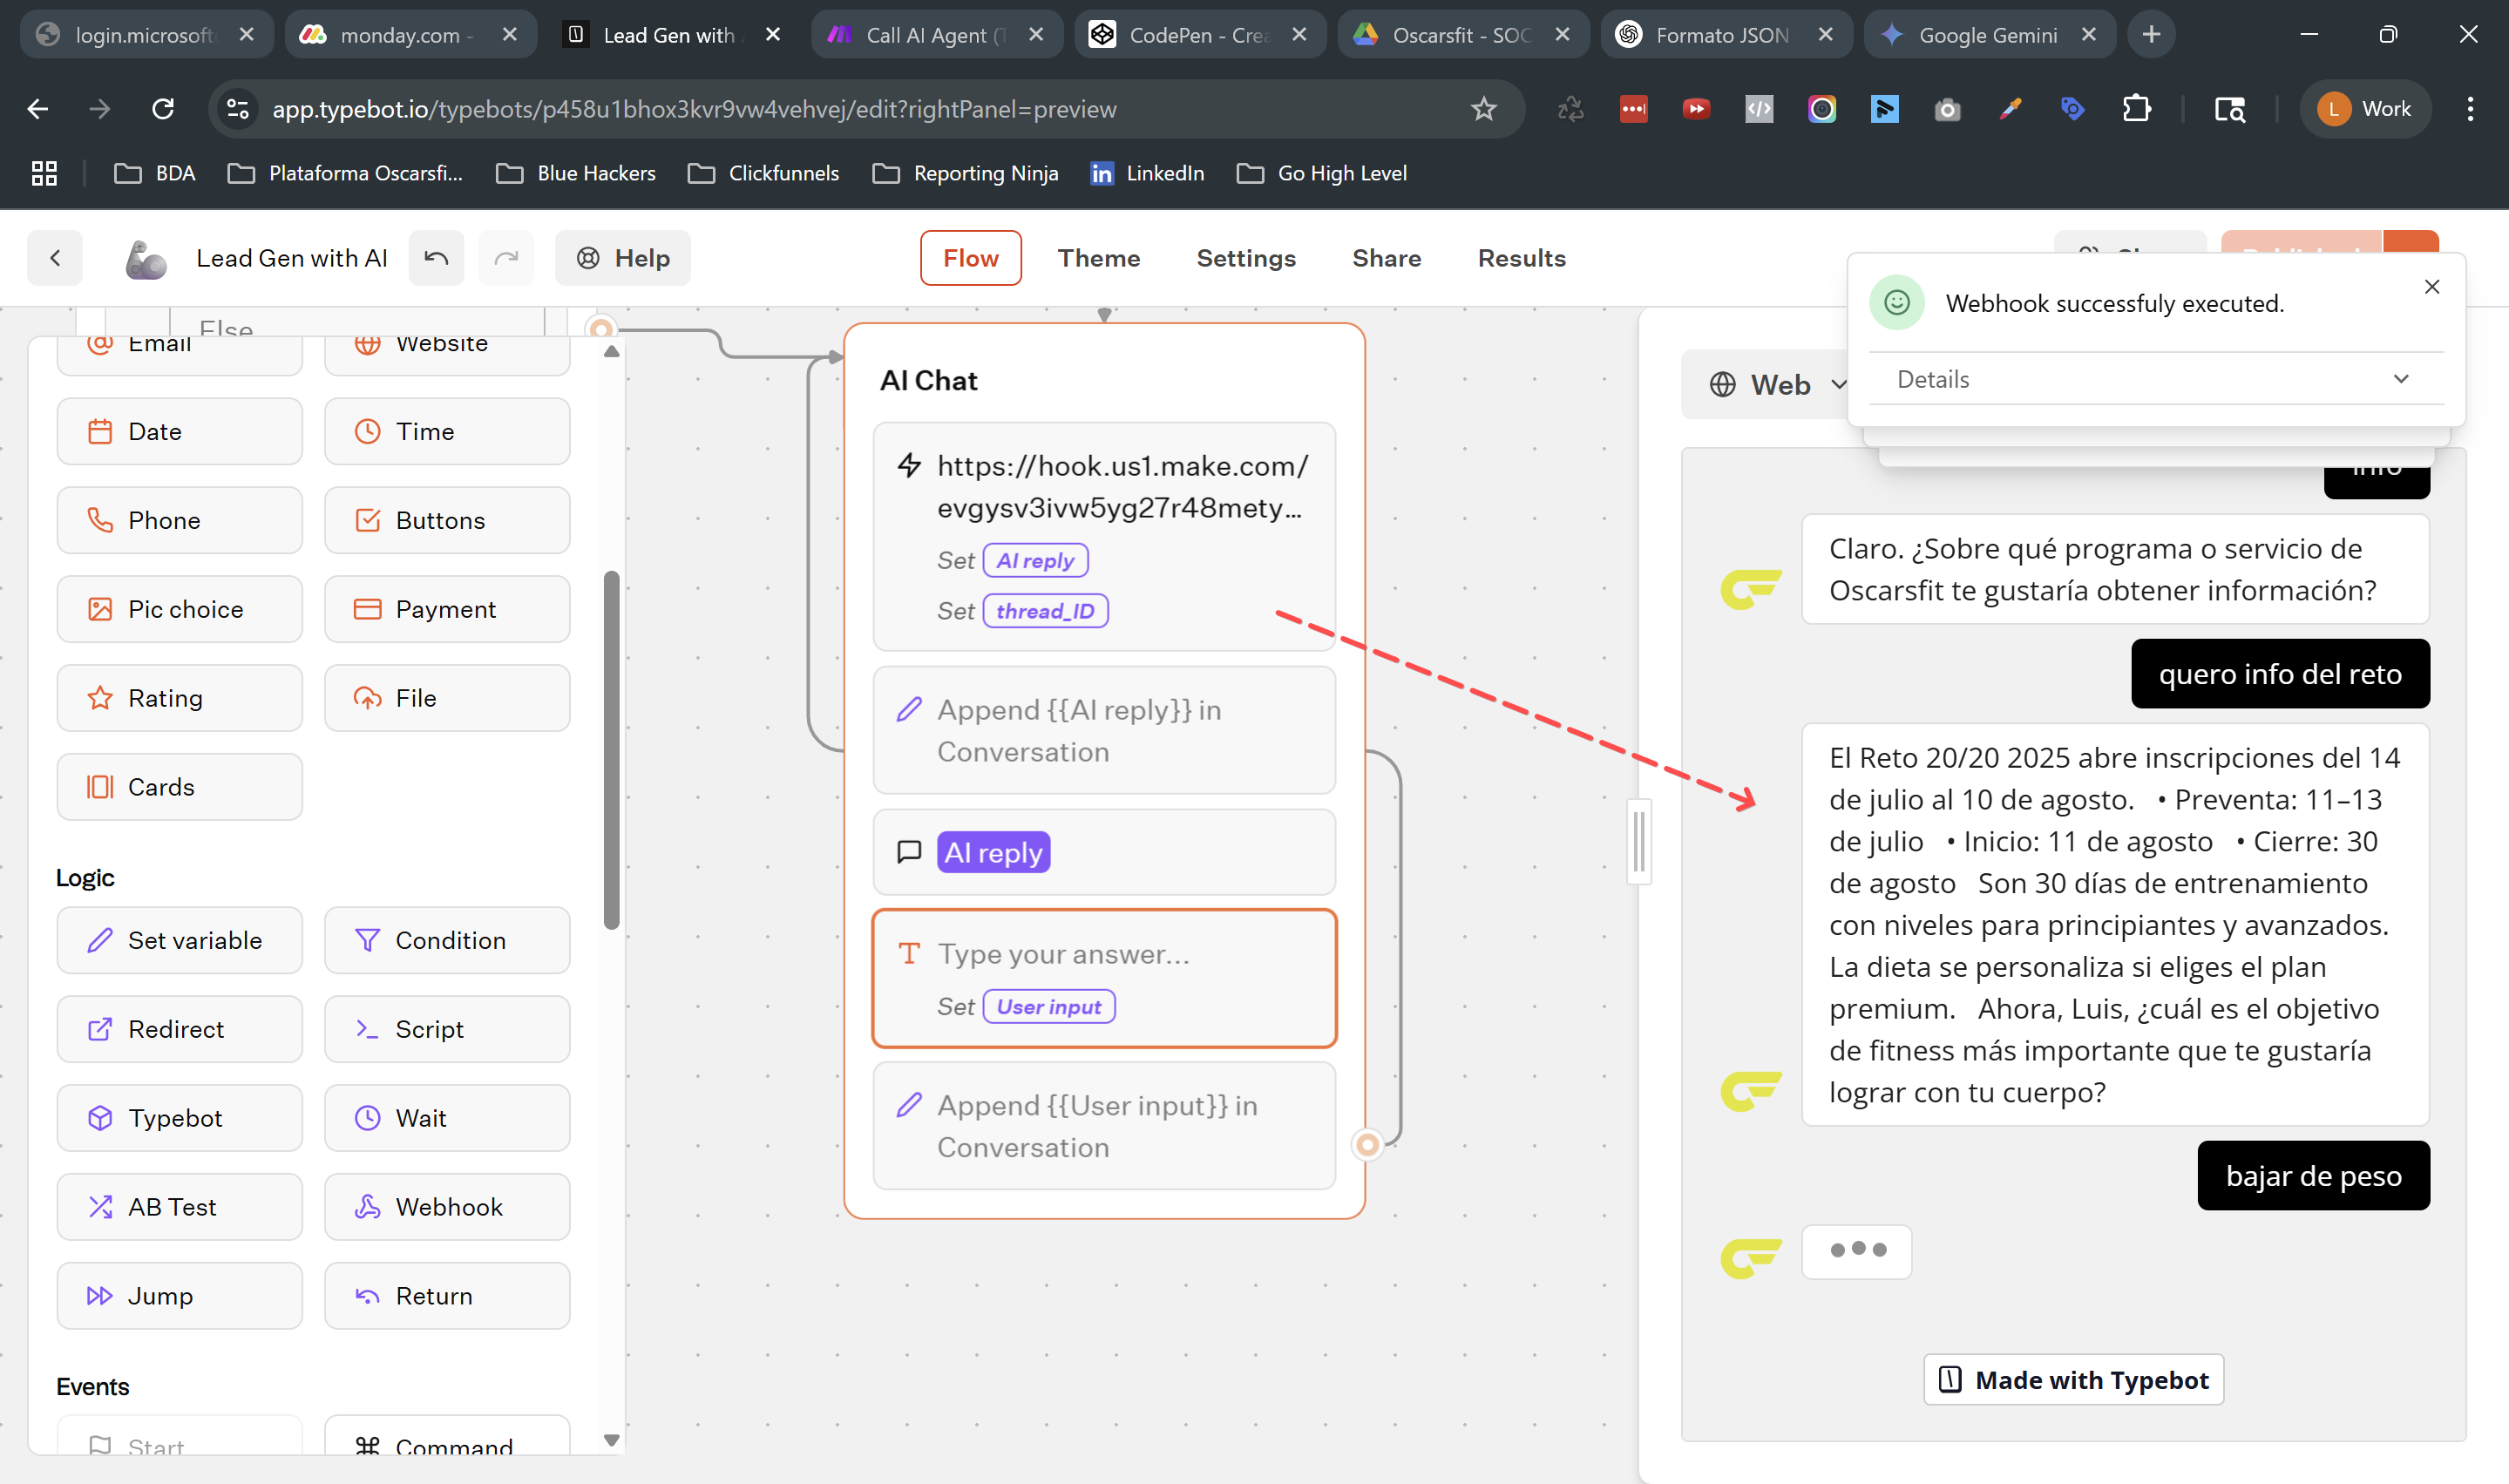Screen dimensions: 2509x1484
Task: Add an AB Test block
Action: tap(179, 1207)
